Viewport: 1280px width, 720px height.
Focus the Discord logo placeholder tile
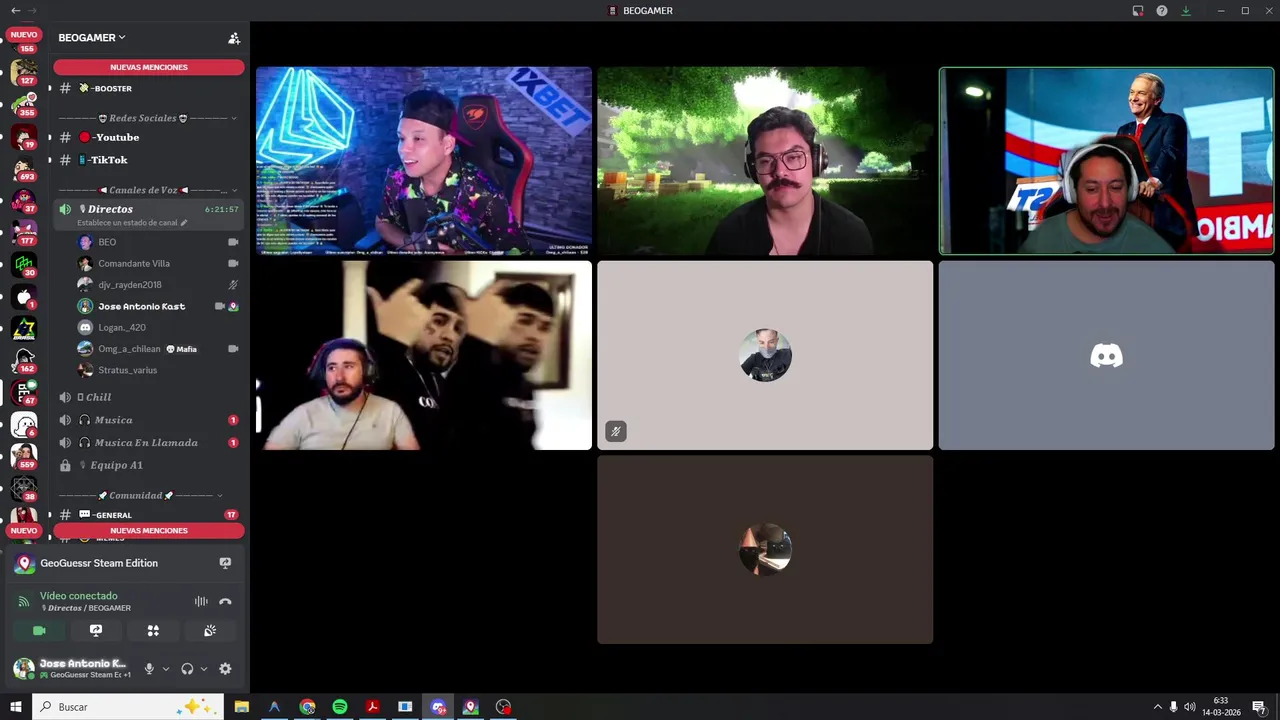[1107, 355]
